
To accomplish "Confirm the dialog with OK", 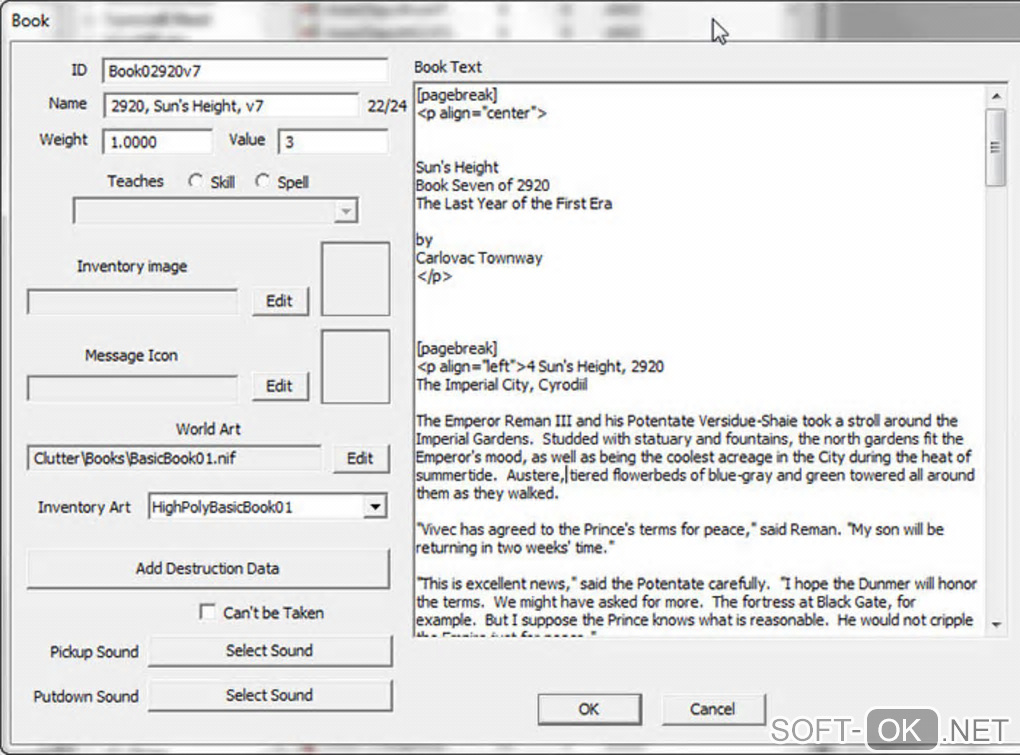I will point(589,709).
